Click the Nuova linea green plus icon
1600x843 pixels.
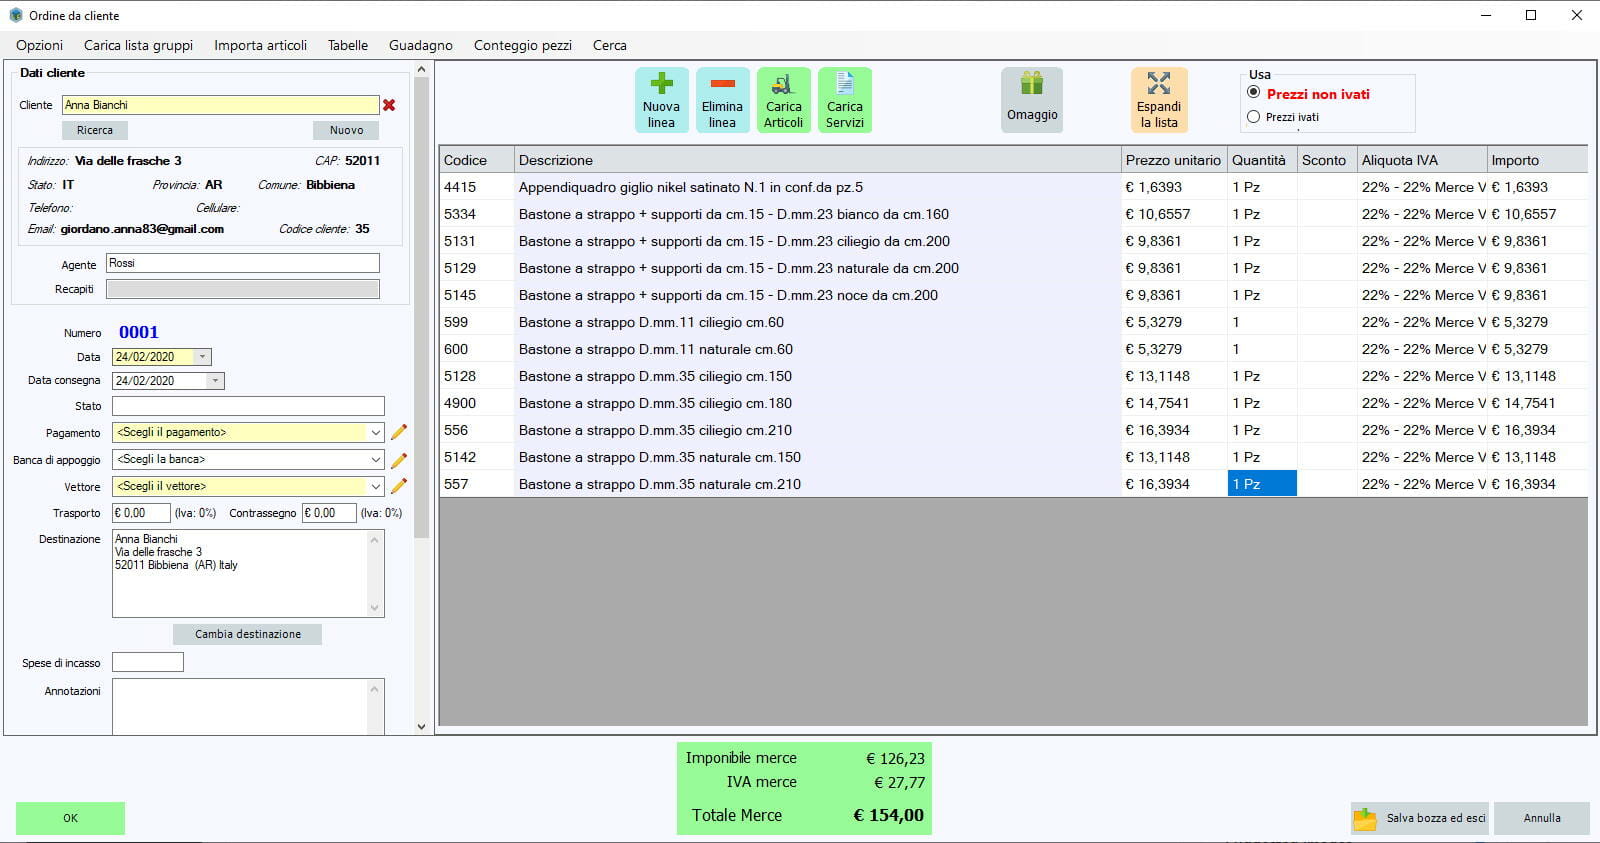click(661, 83)
